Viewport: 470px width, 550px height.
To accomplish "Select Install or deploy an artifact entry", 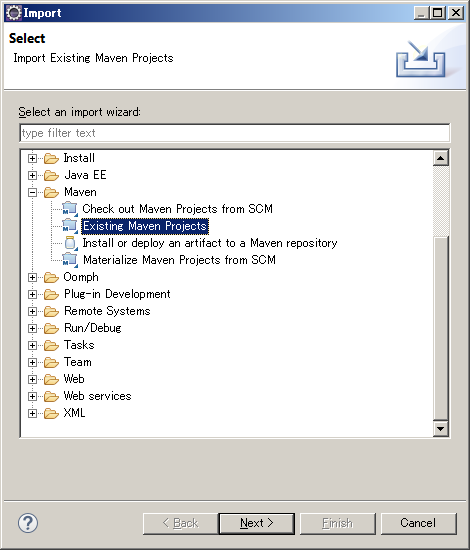I will pos(210,243).
